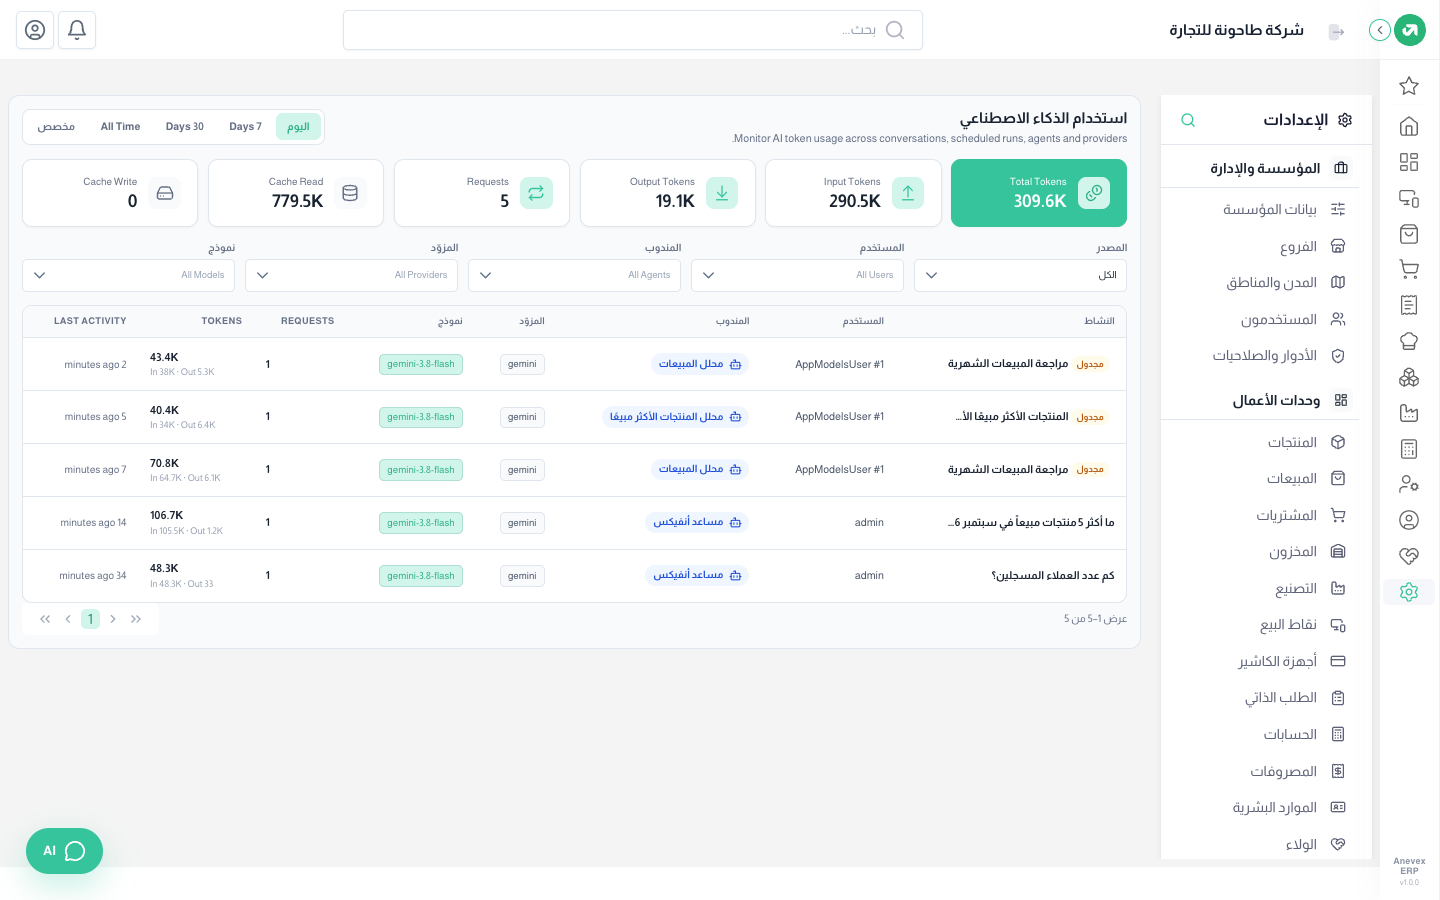This screenshot has width=1440, height=900.
Task: Open the All Providers dropdown
Action: click(x=351, y=275)
